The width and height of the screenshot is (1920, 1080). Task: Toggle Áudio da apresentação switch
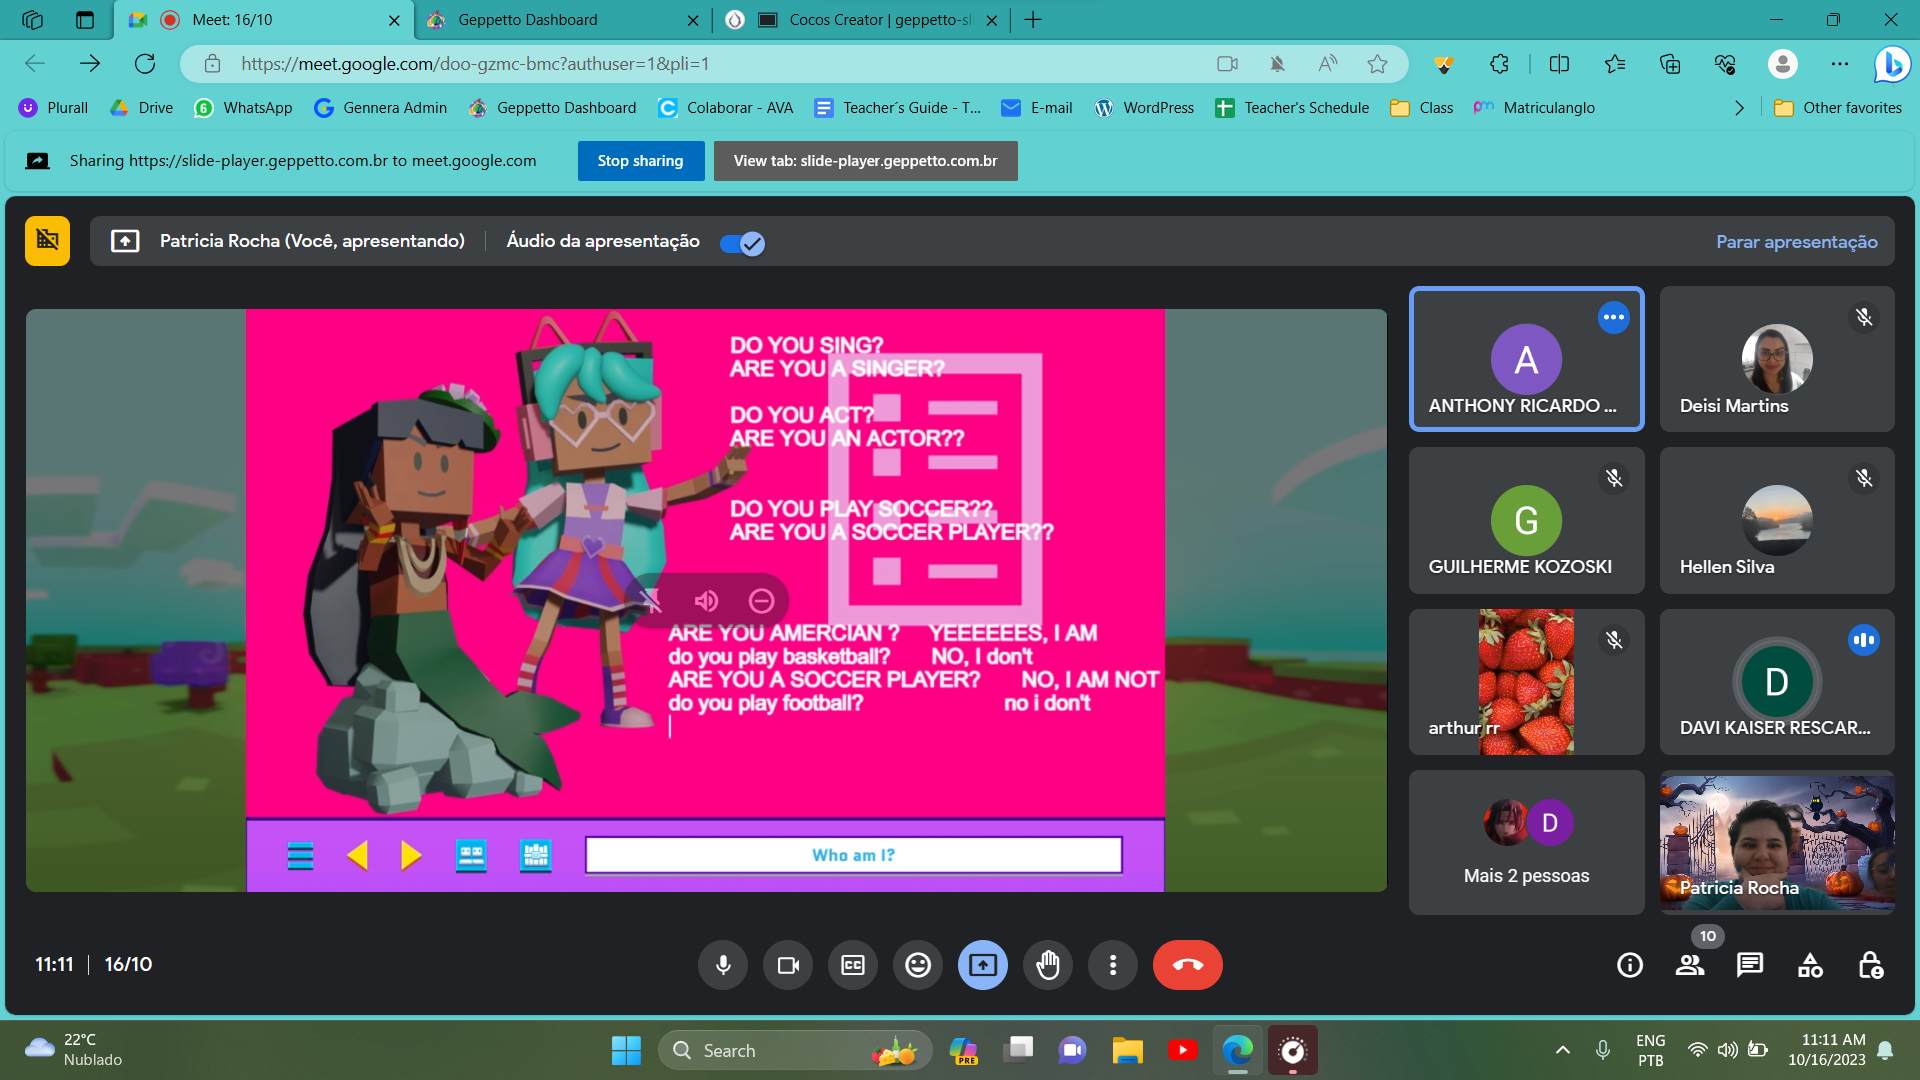[742, 243]
